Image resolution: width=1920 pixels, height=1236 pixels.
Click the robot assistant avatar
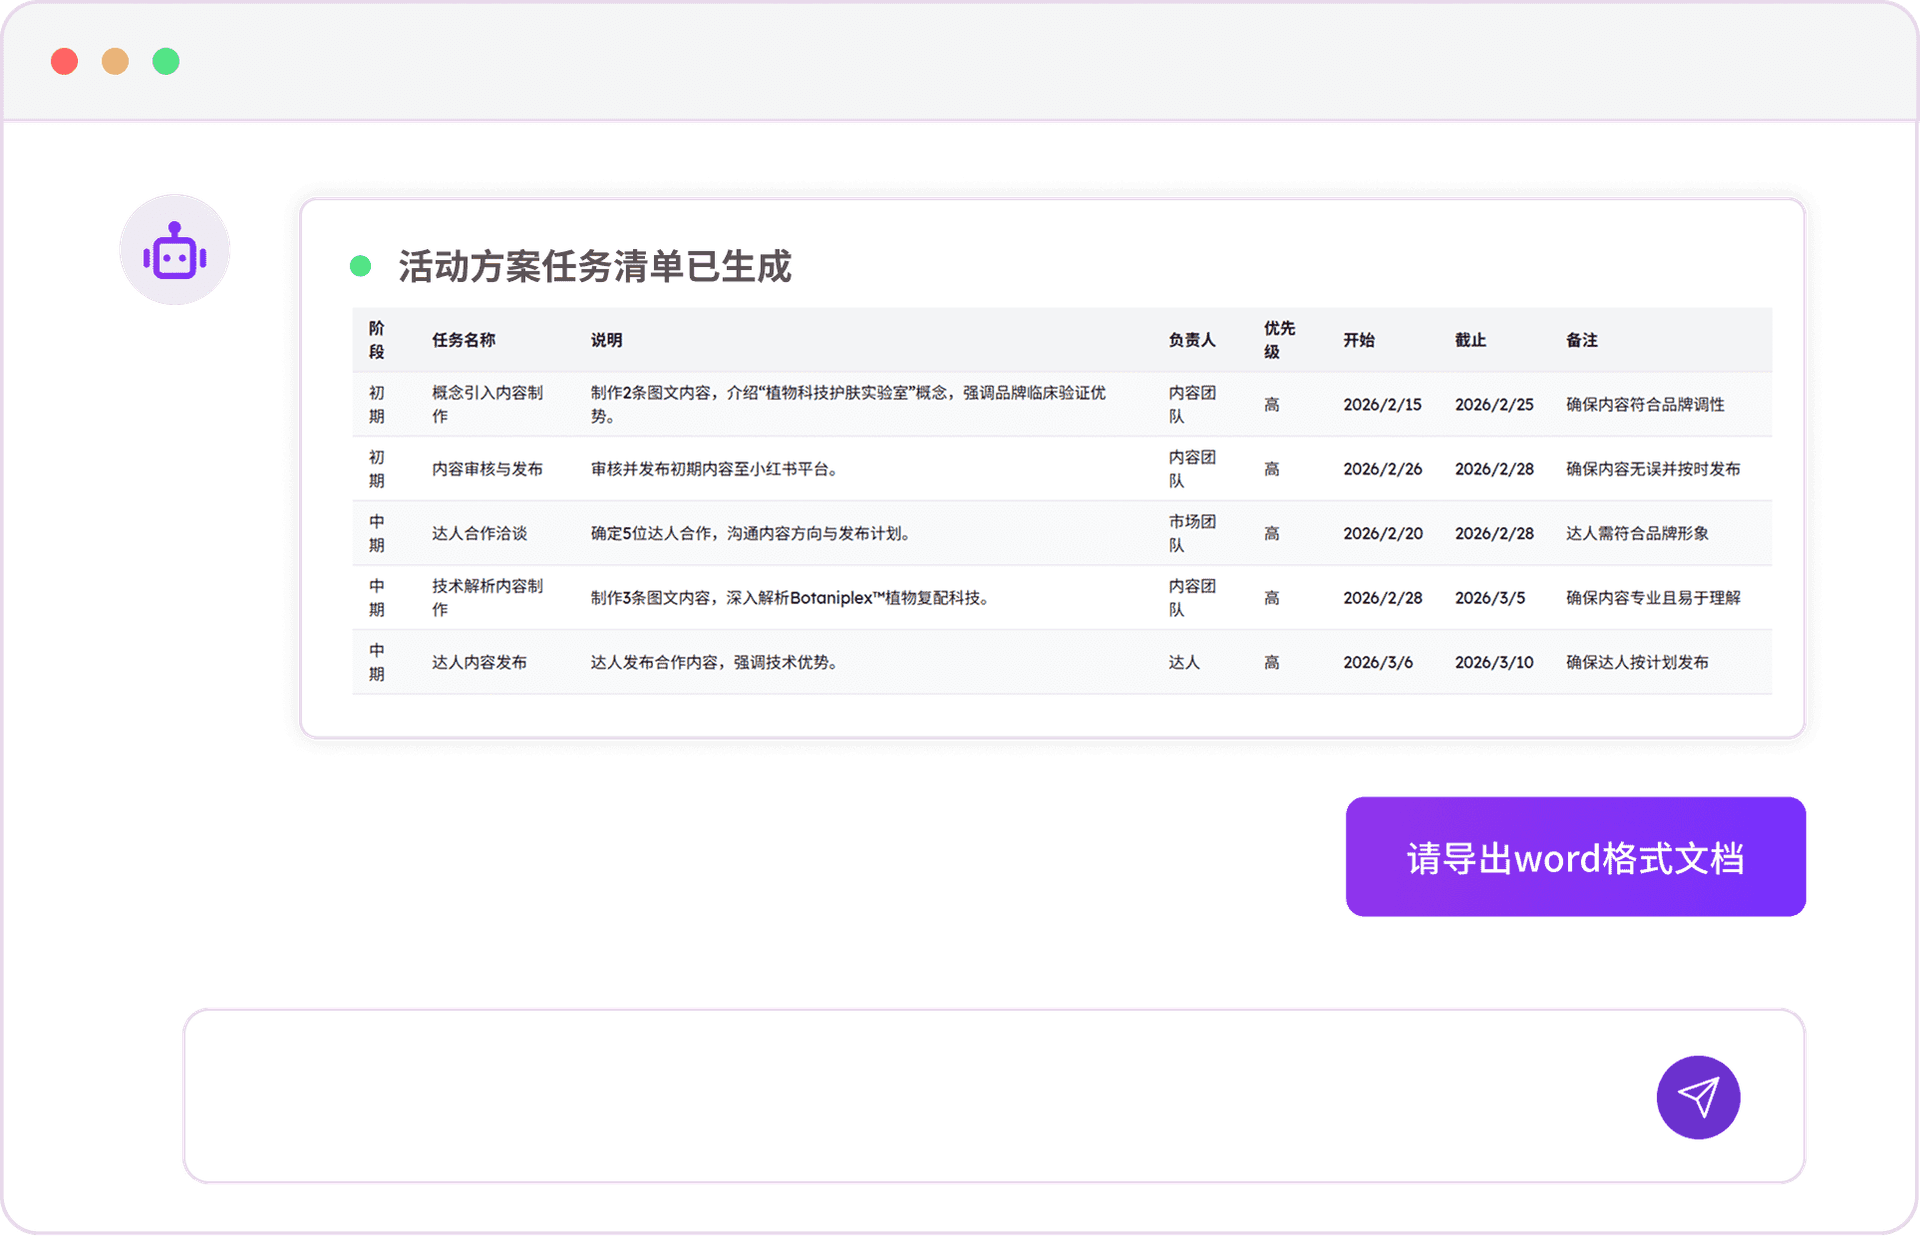175,249
